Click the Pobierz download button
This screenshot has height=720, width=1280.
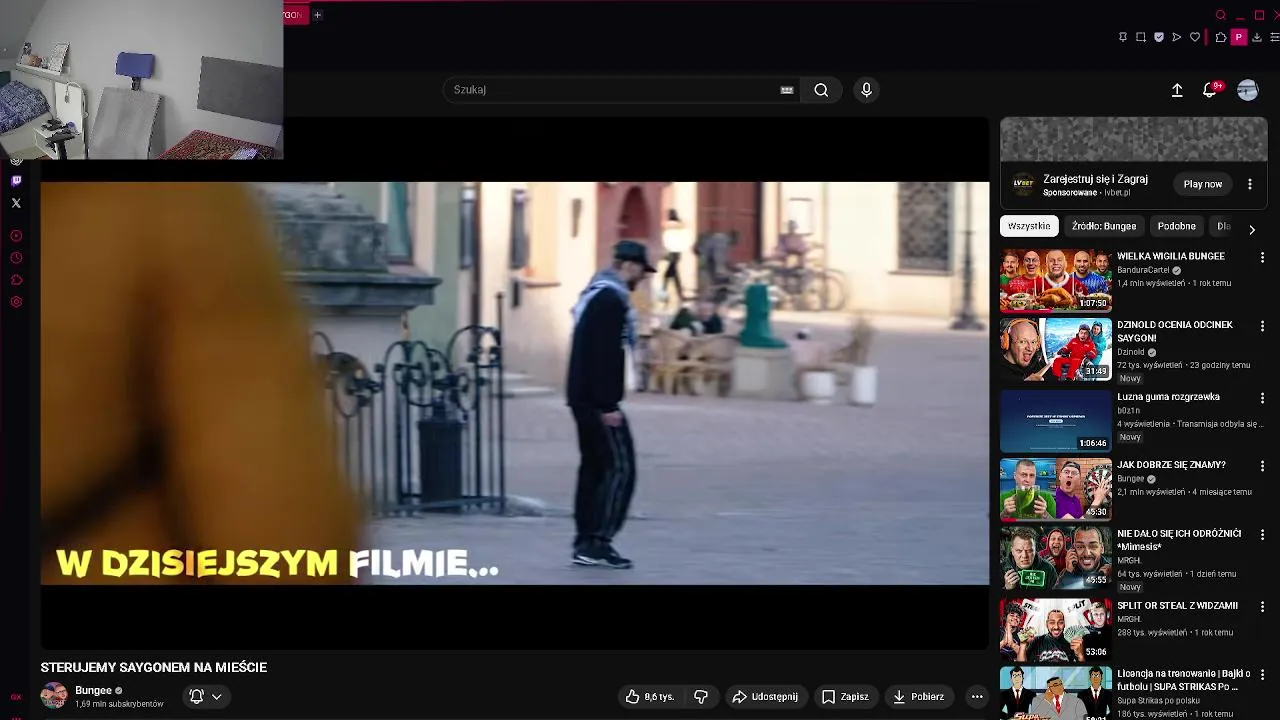click(918, 697)
